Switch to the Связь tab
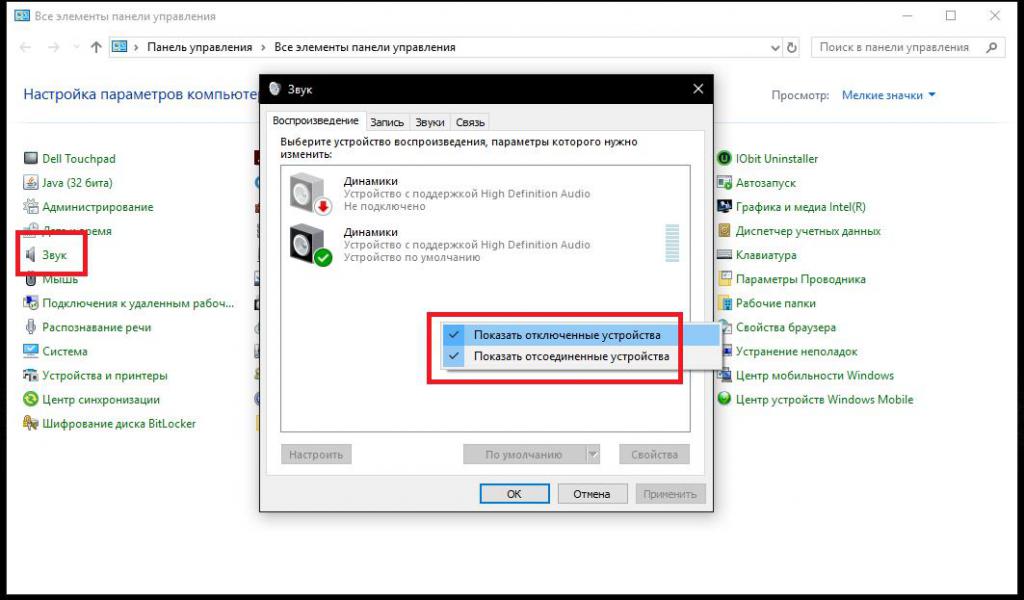The image size is (1024, 600). click(470, 122)
